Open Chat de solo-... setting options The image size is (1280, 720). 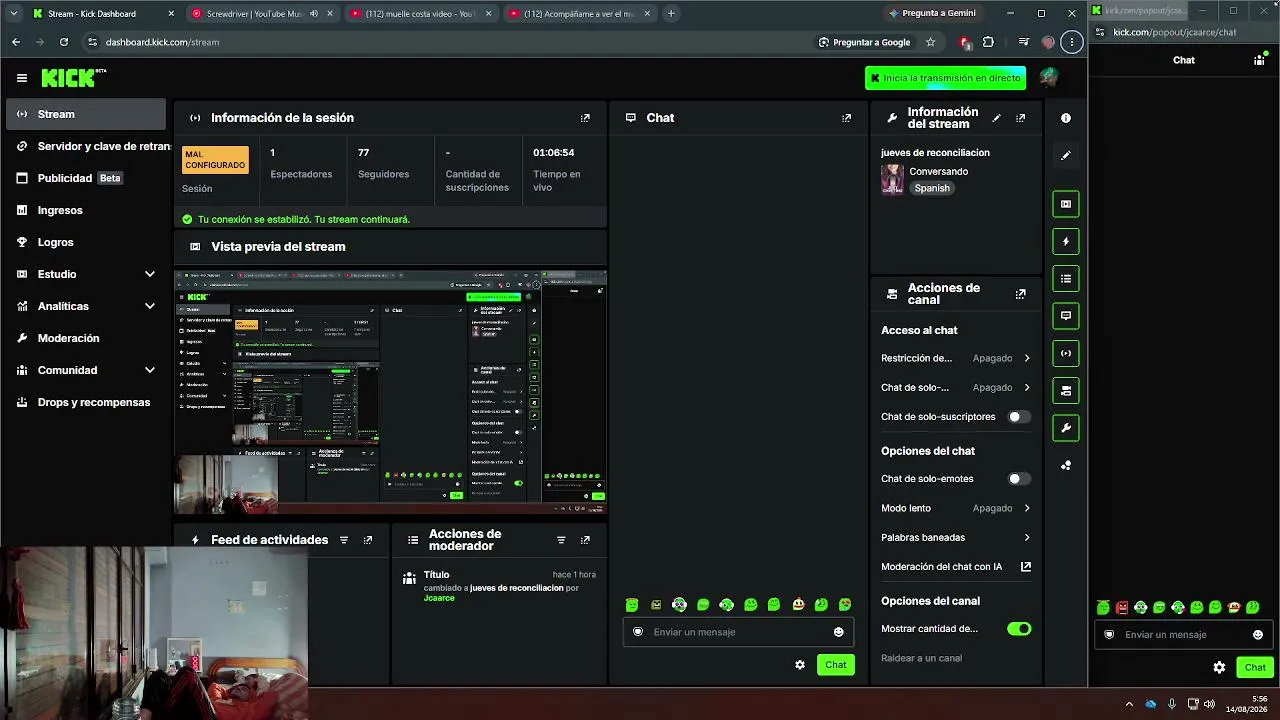[x=955, y=387]
